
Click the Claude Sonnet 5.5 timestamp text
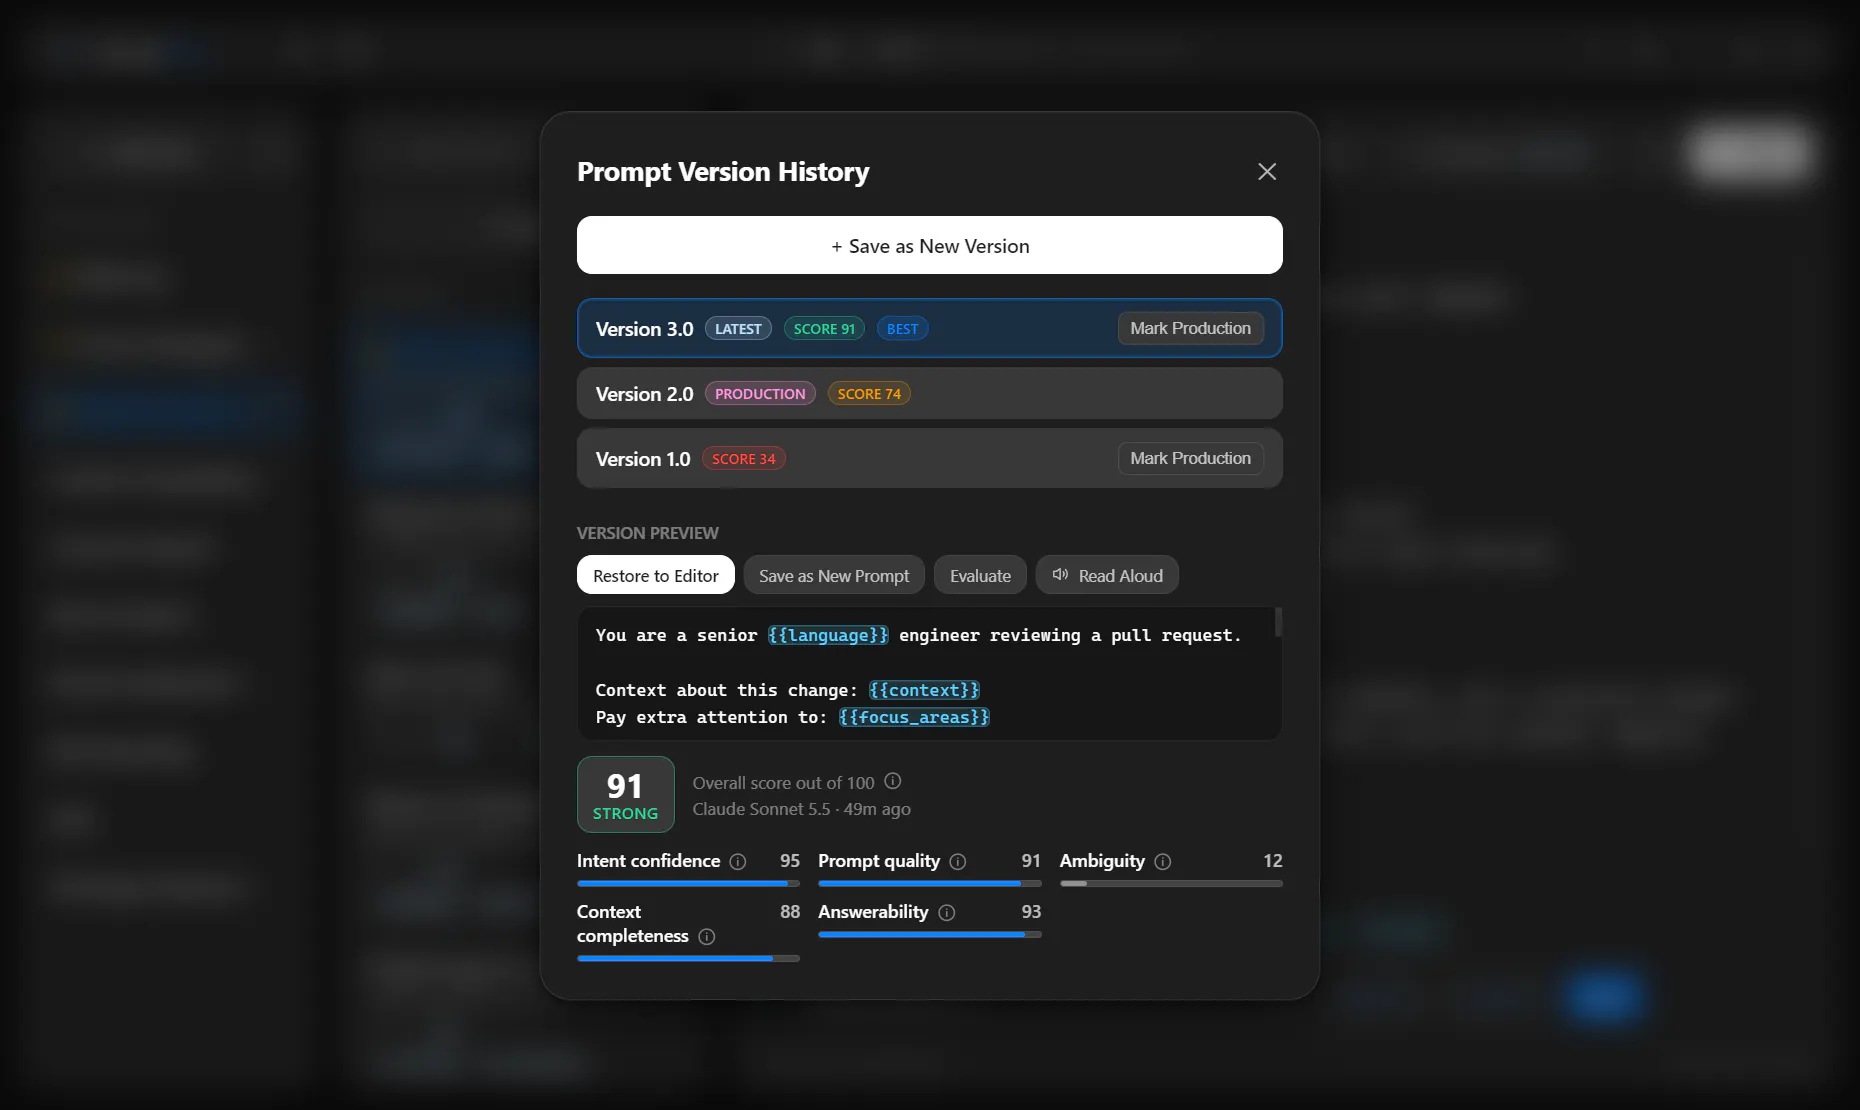tap(802, 809)
